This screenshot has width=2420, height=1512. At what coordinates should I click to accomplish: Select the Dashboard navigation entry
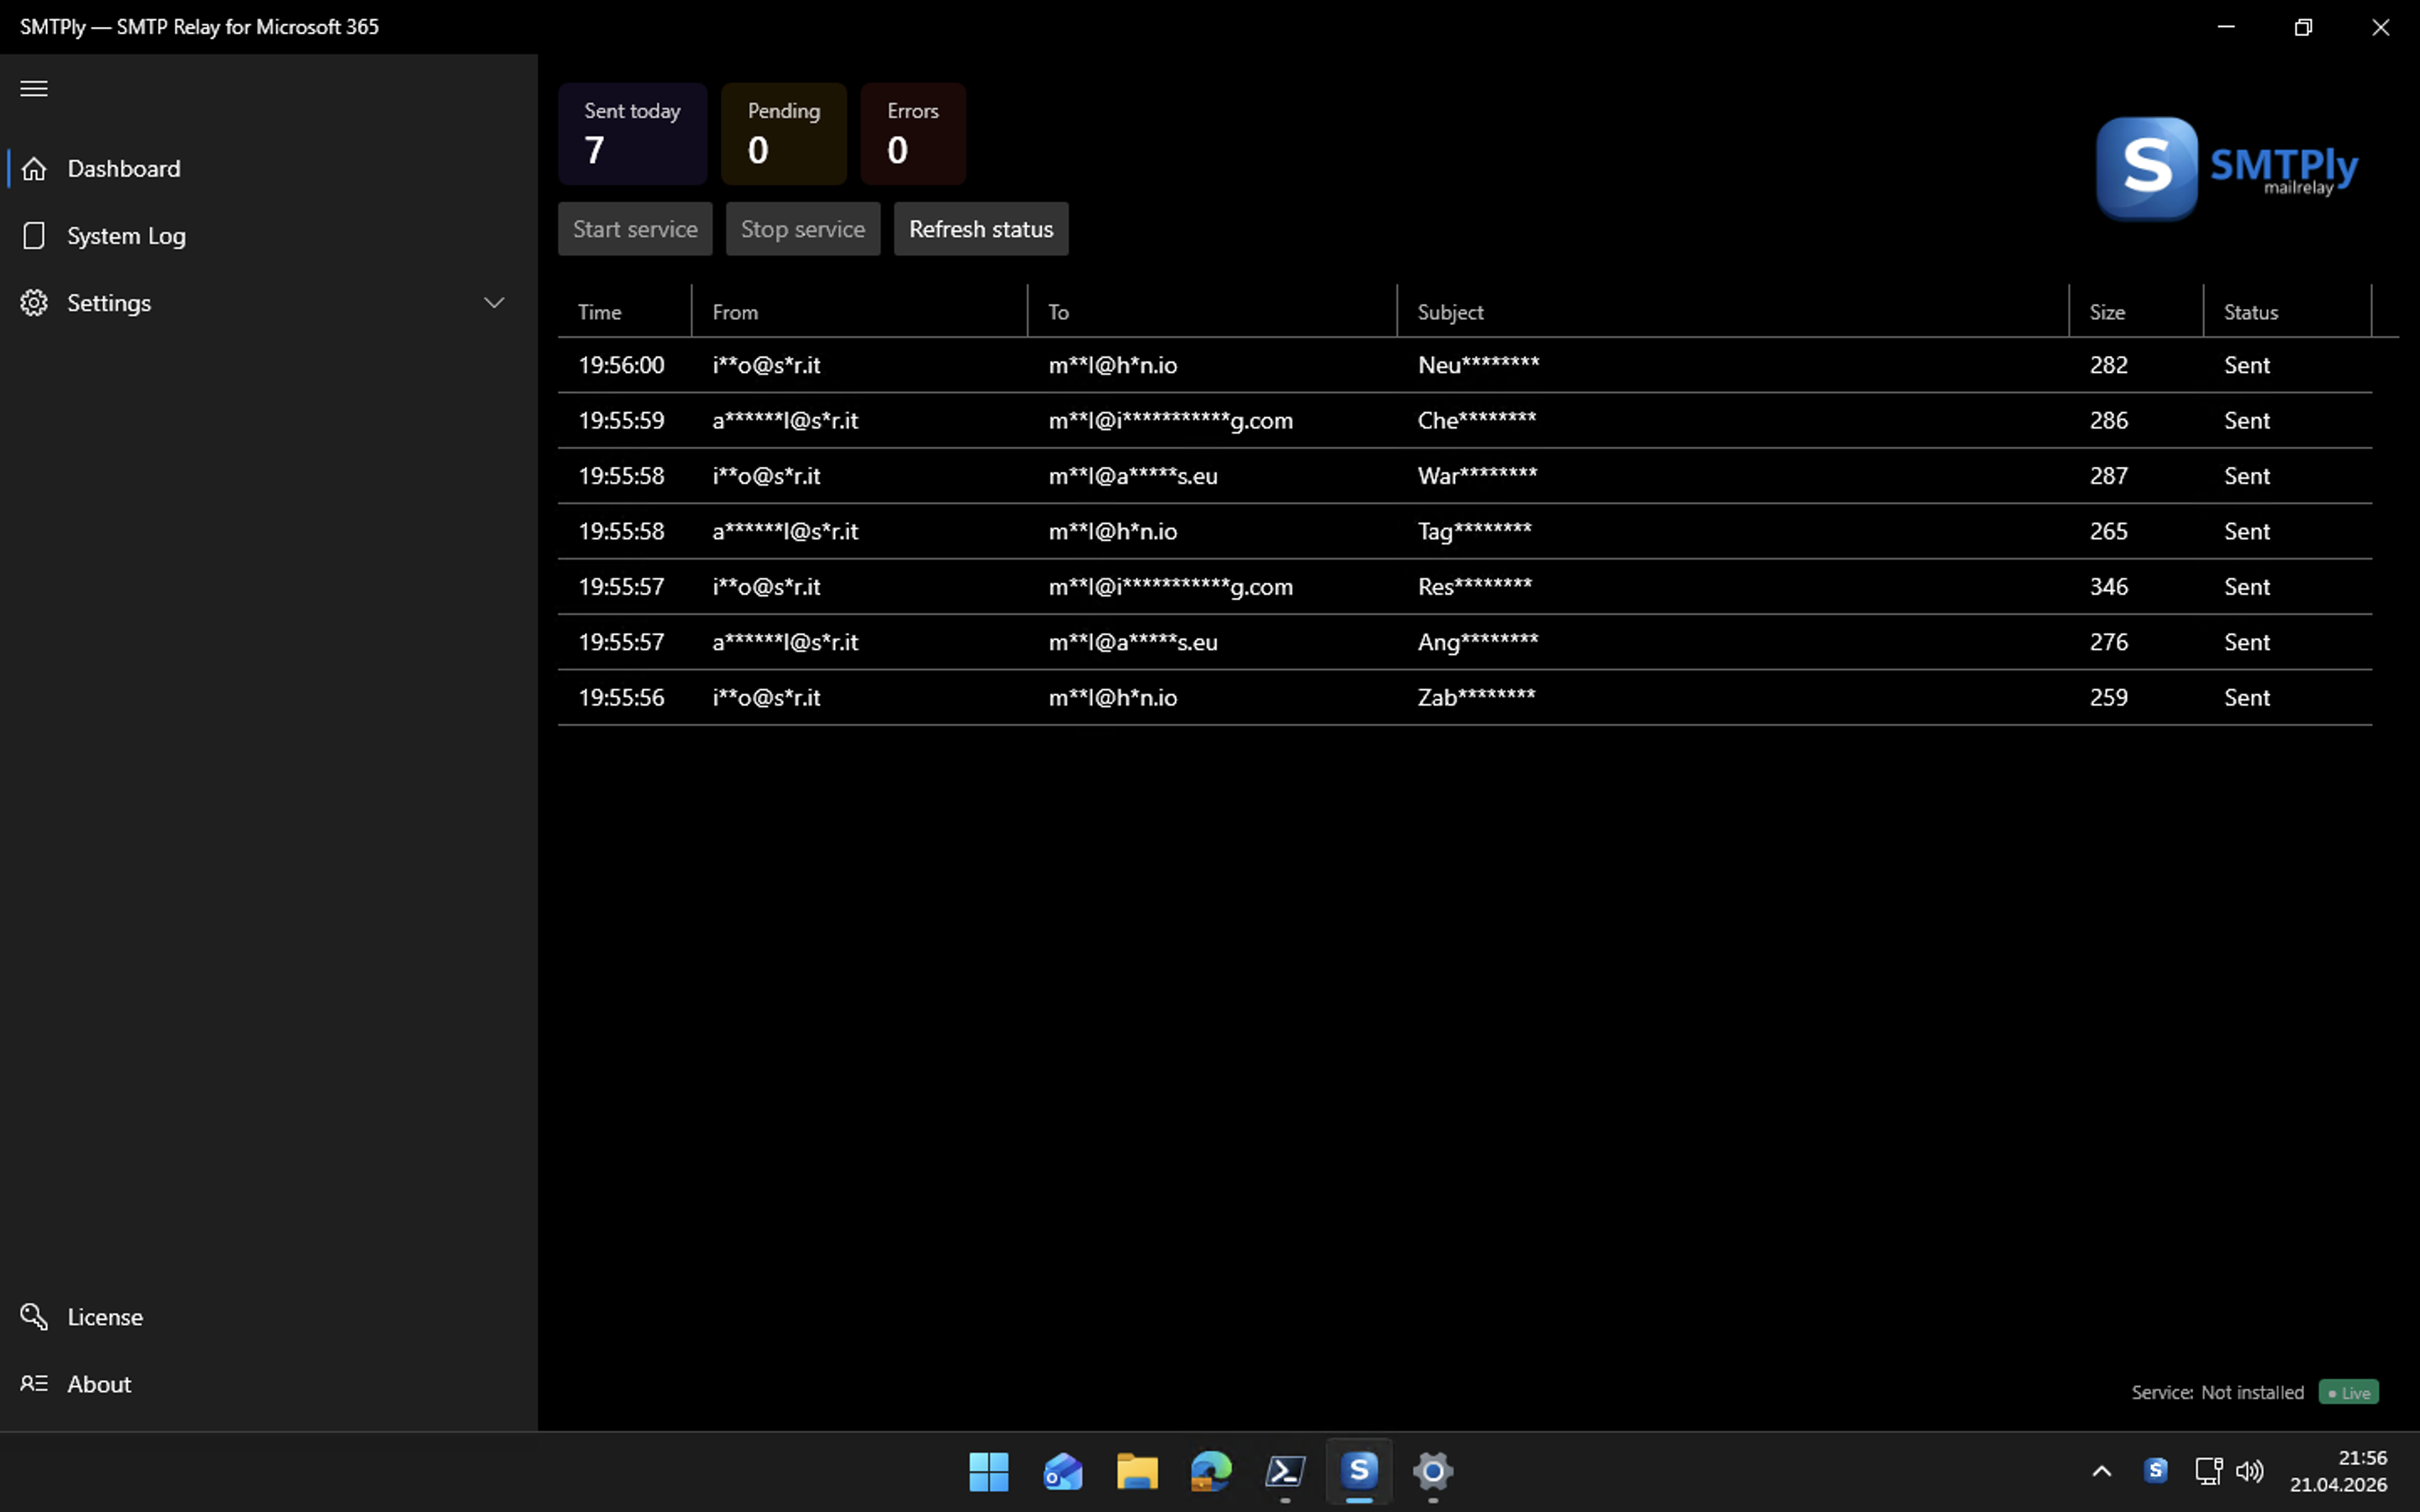click(124, 168)
